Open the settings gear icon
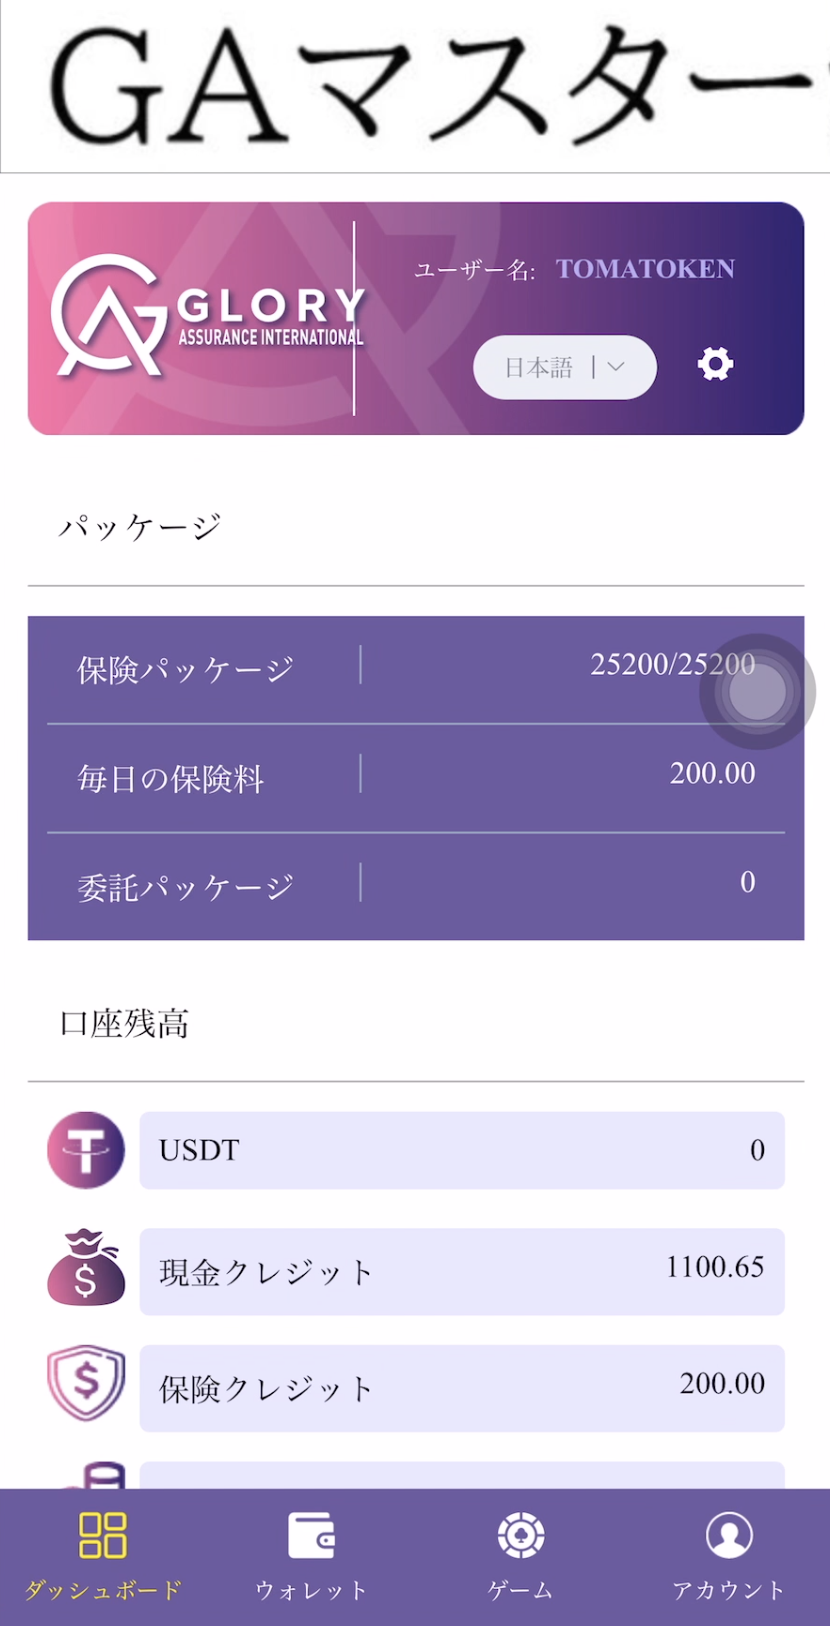 click(715, 364)
